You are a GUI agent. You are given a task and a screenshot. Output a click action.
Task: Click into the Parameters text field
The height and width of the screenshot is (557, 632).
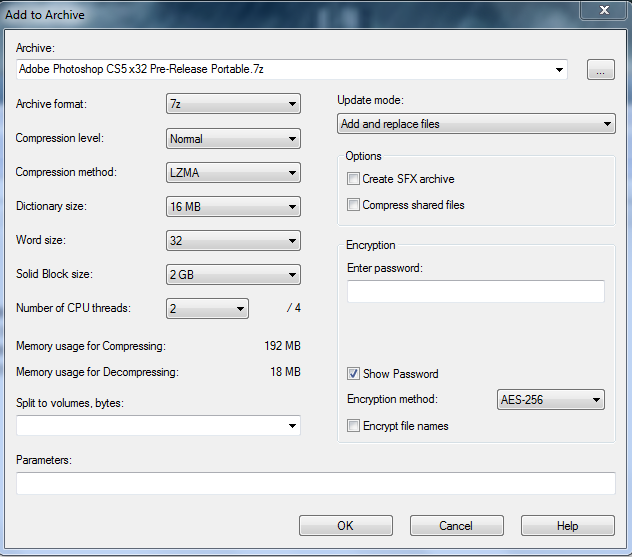316,483
